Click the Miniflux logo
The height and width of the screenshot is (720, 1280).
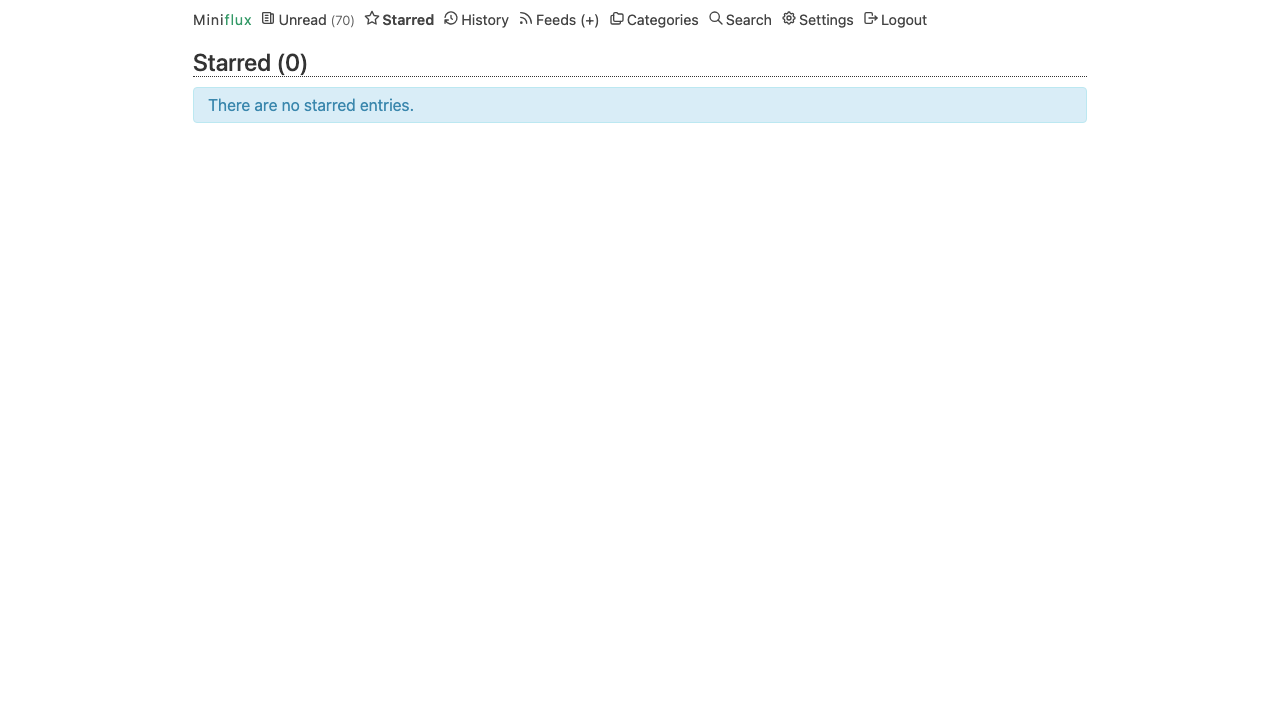point(222,20)
